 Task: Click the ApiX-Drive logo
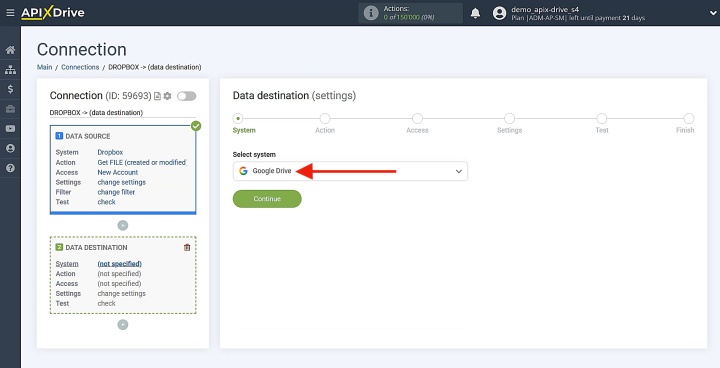pos(53,13)
